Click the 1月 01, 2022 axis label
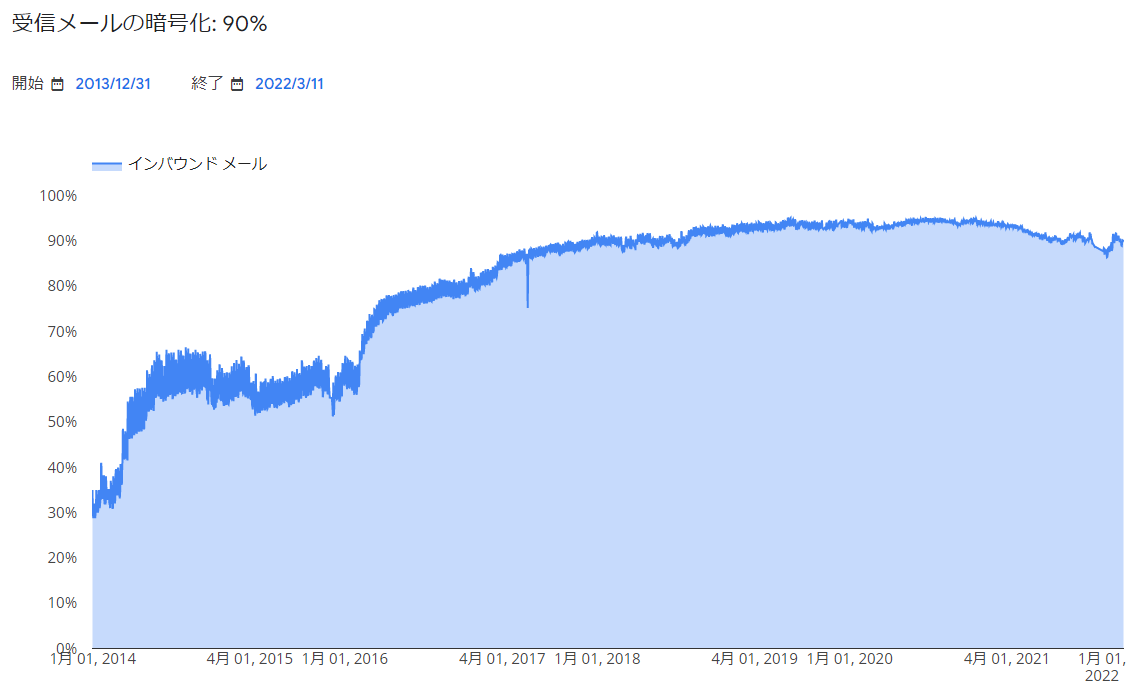Screen dimensions: 1138x695 [x=1102, y=667]
